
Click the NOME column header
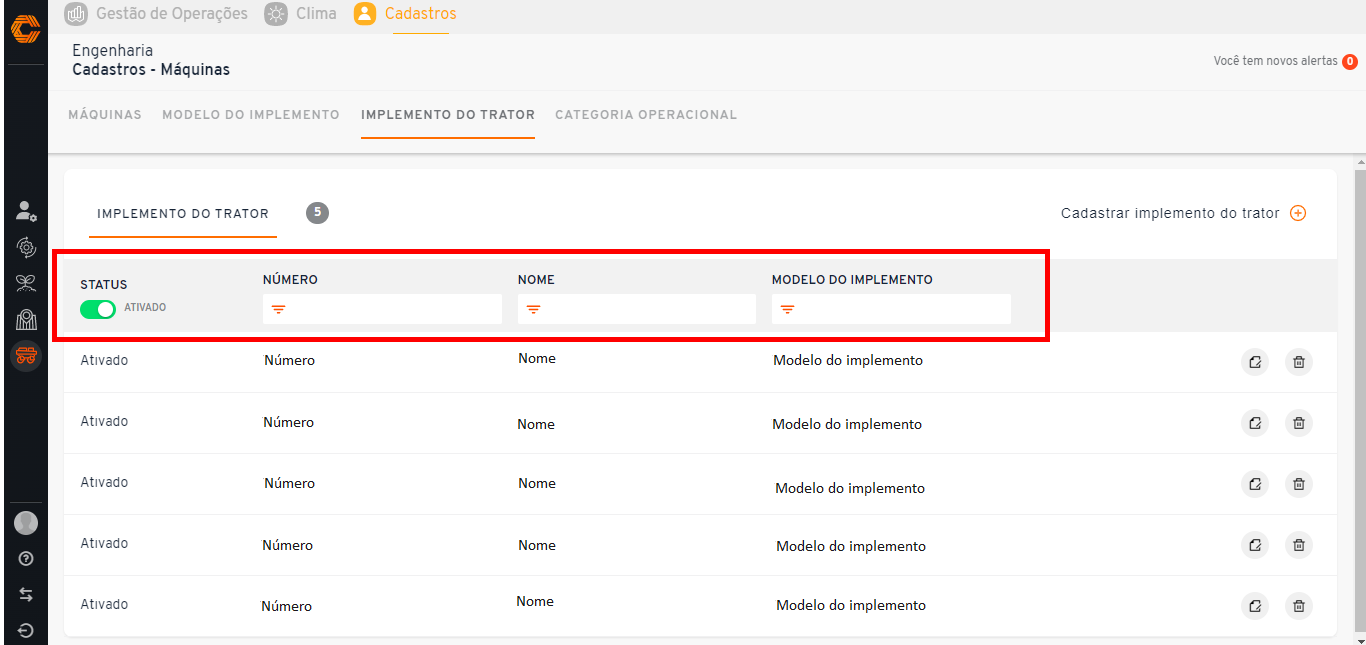(x=536, y=280)
